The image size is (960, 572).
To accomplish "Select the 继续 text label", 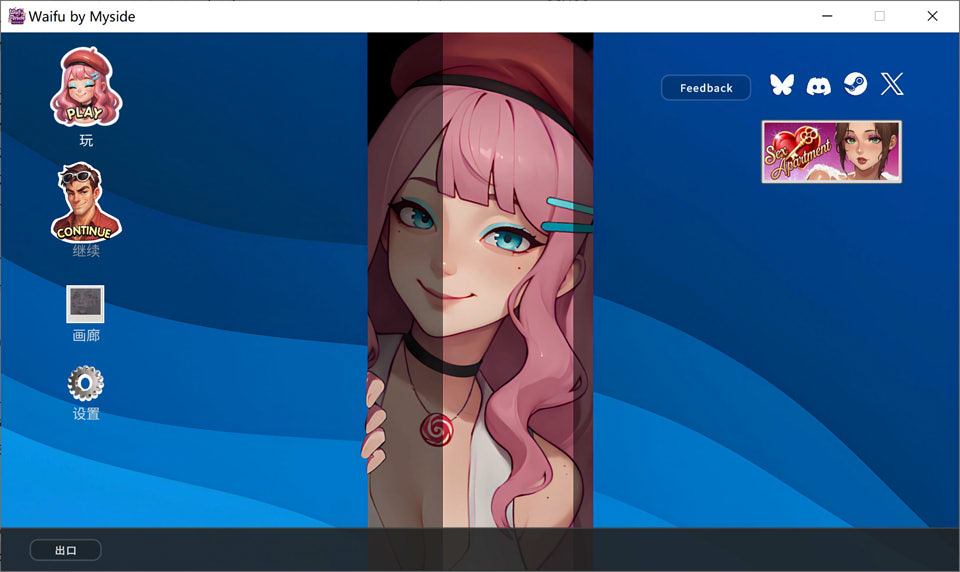I will [86, 251].
